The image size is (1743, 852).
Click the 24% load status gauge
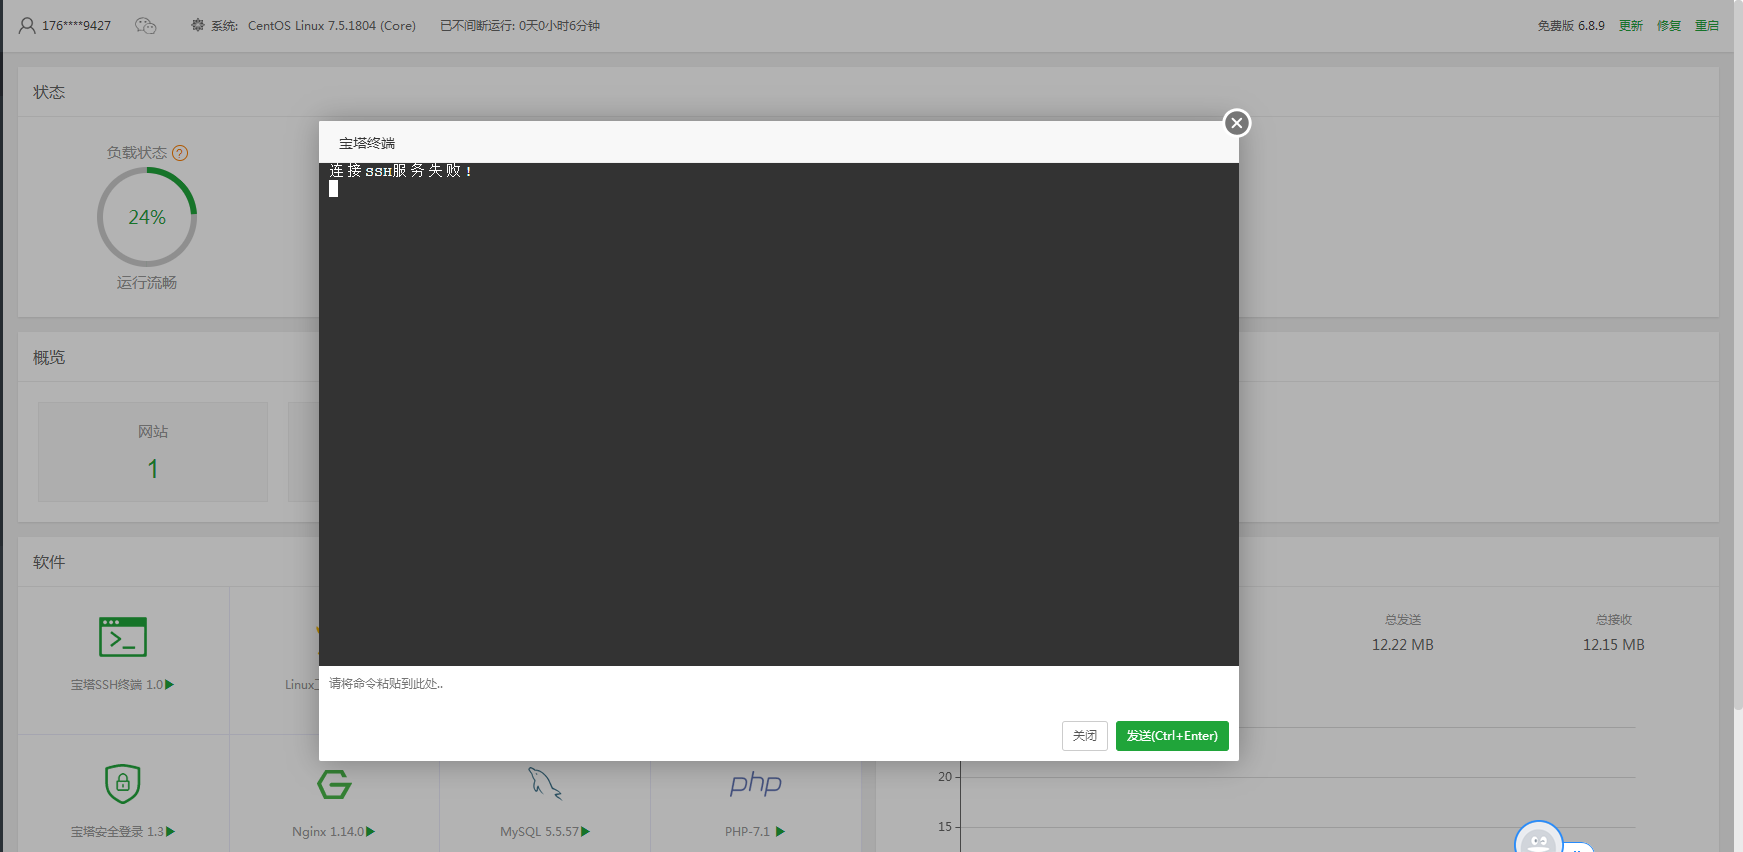pyautogui.click(x=147, y=217)
